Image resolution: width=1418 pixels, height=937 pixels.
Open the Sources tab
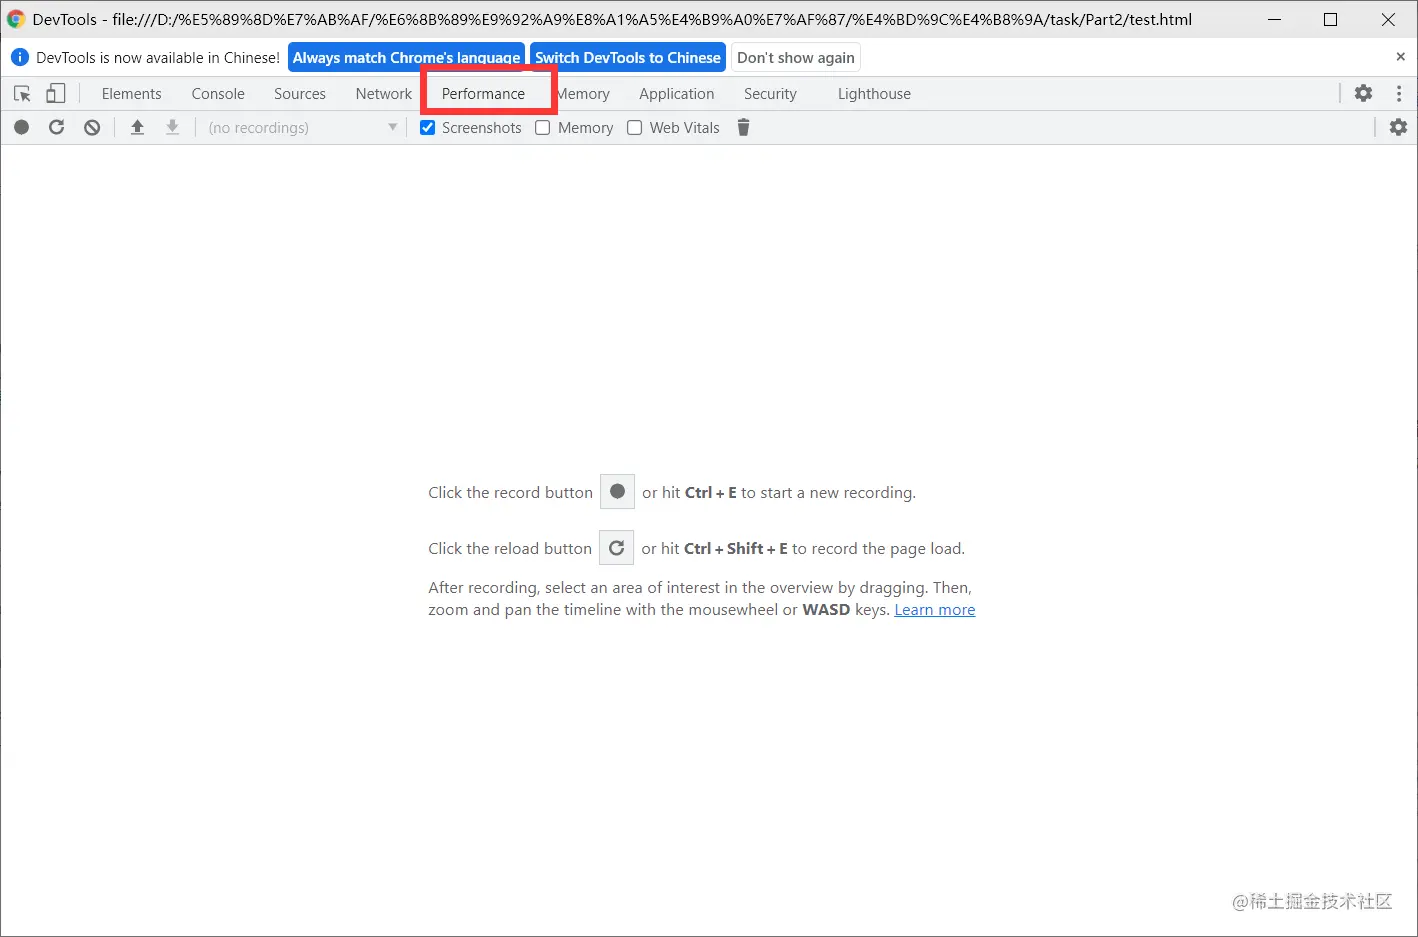tap(300, 93)
